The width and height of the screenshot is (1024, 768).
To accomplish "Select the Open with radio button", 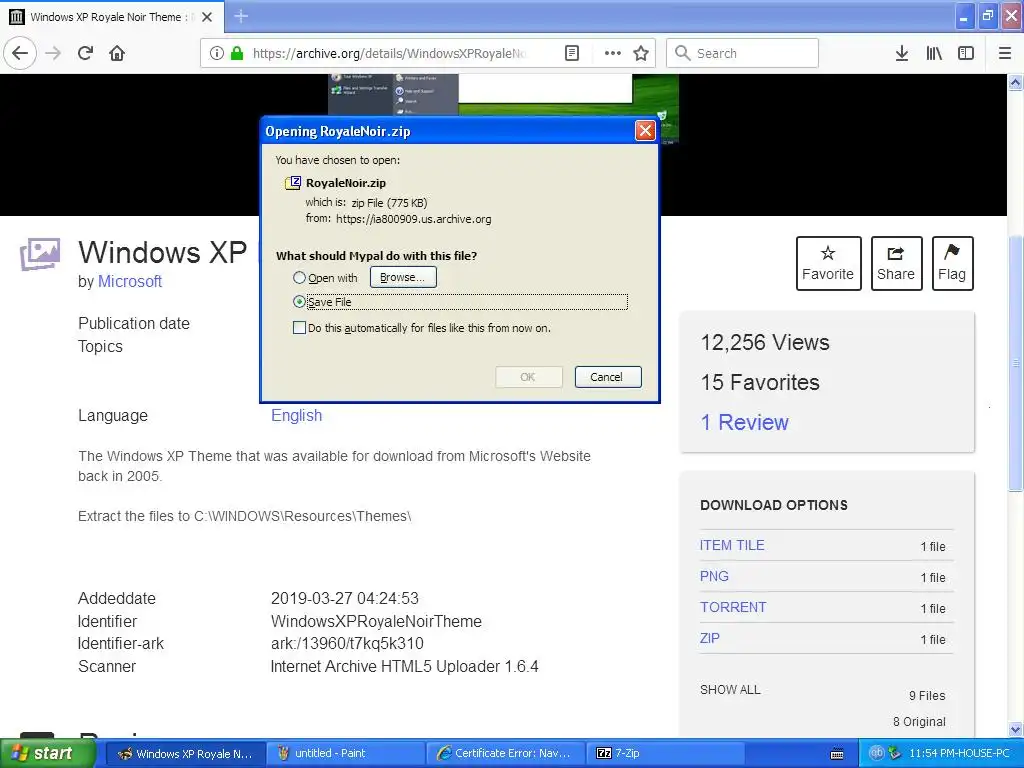I will click(x=299, y=278).
